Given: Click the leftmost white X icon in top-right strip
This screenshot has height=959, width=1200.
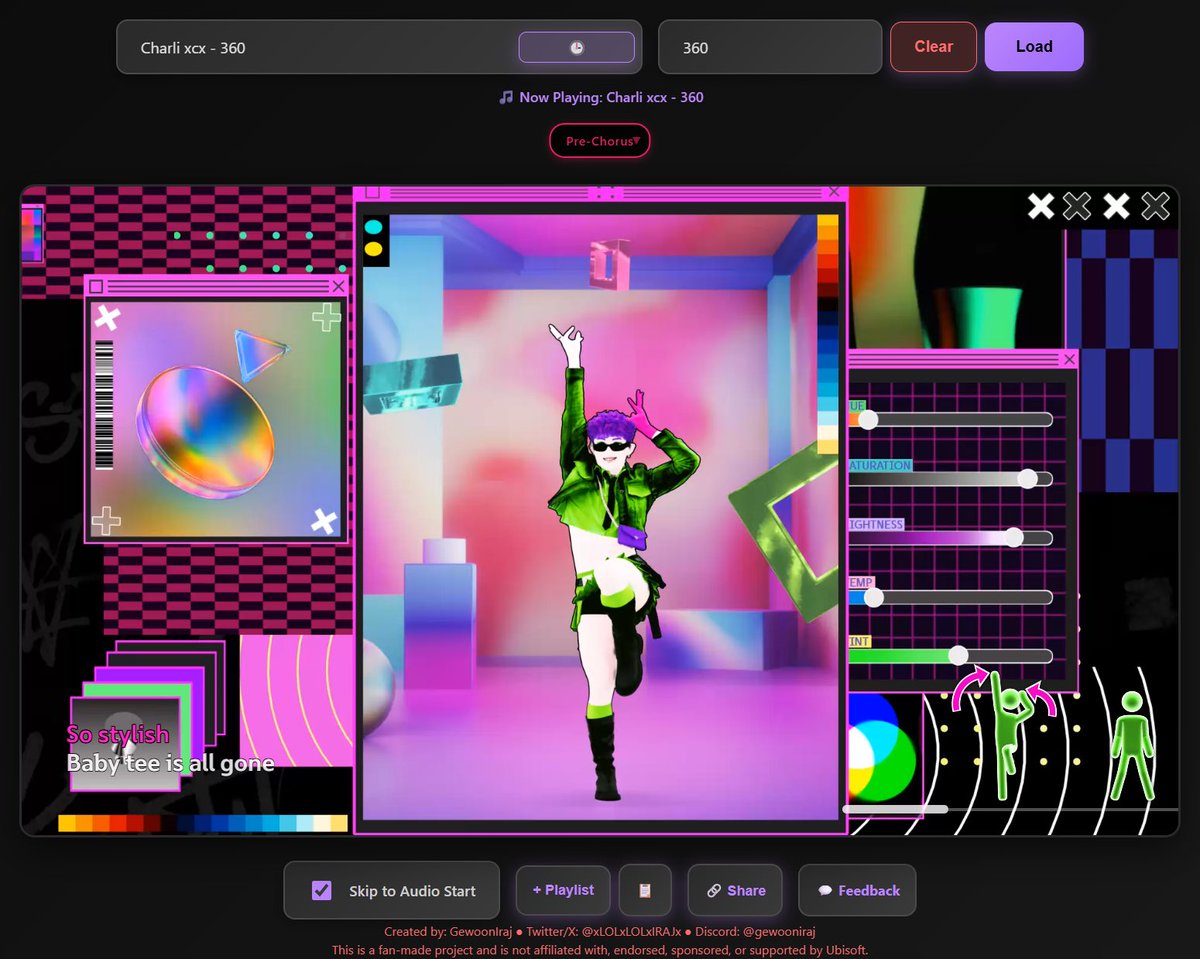Looking at the screenshot, I should click(1040, 206).
